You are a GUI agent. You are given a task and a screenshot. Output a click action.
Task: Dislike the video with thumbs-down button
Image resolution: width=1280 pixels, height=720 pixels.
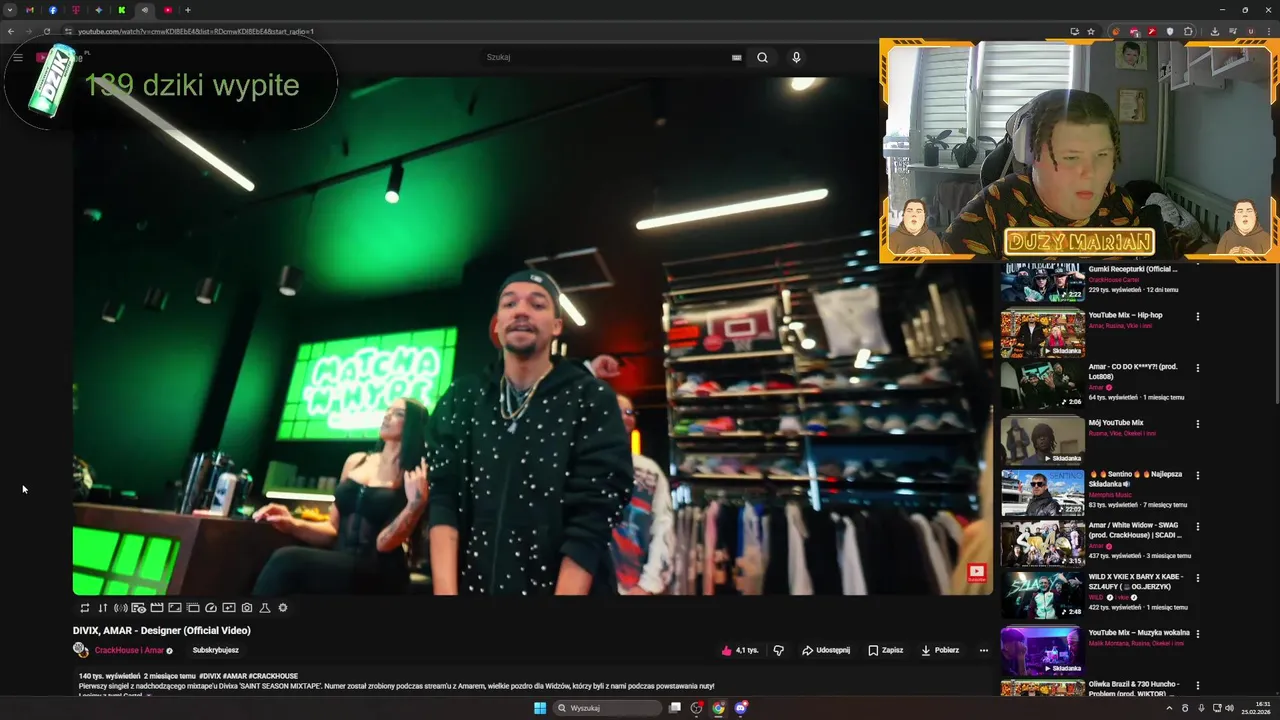[778, 650]
